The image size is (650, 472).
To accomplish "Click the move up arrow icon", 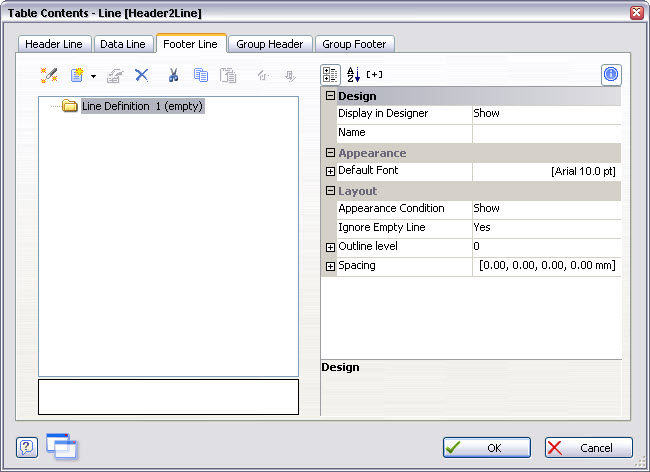I will pos(263,75).
